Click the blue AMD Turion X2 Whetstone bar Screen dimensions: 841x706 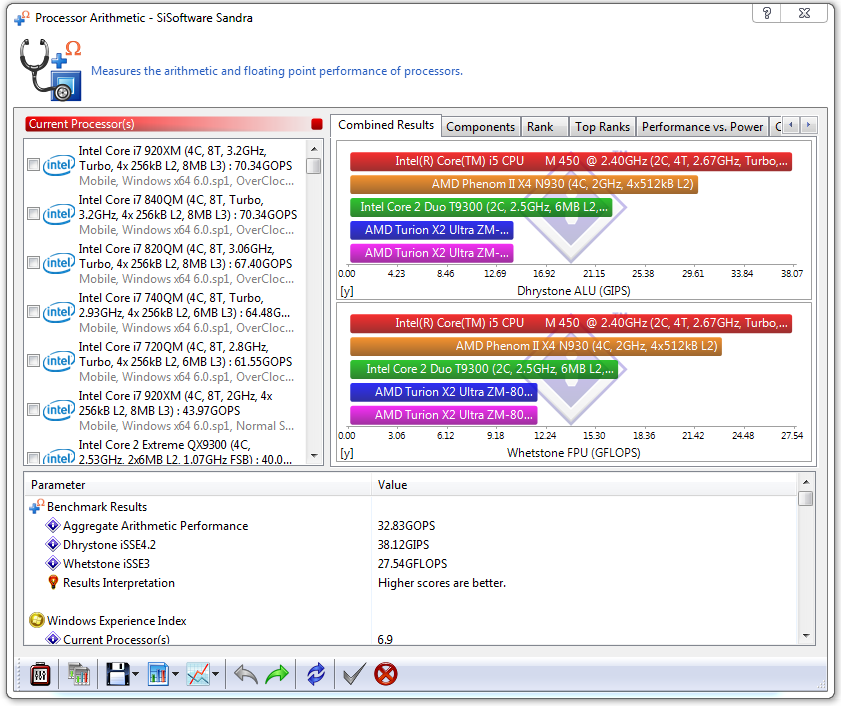(444, 392)
